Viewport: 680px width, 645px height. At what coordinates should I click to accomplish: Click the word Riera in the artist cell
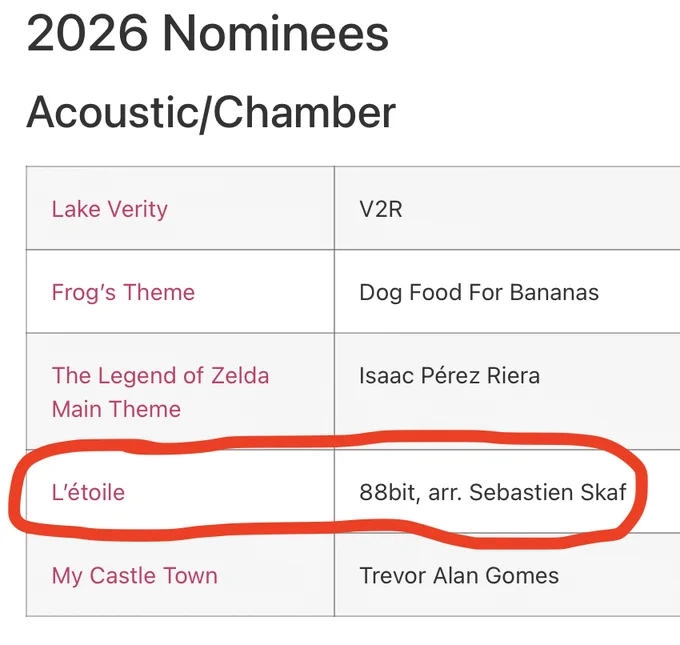[513, 375]
